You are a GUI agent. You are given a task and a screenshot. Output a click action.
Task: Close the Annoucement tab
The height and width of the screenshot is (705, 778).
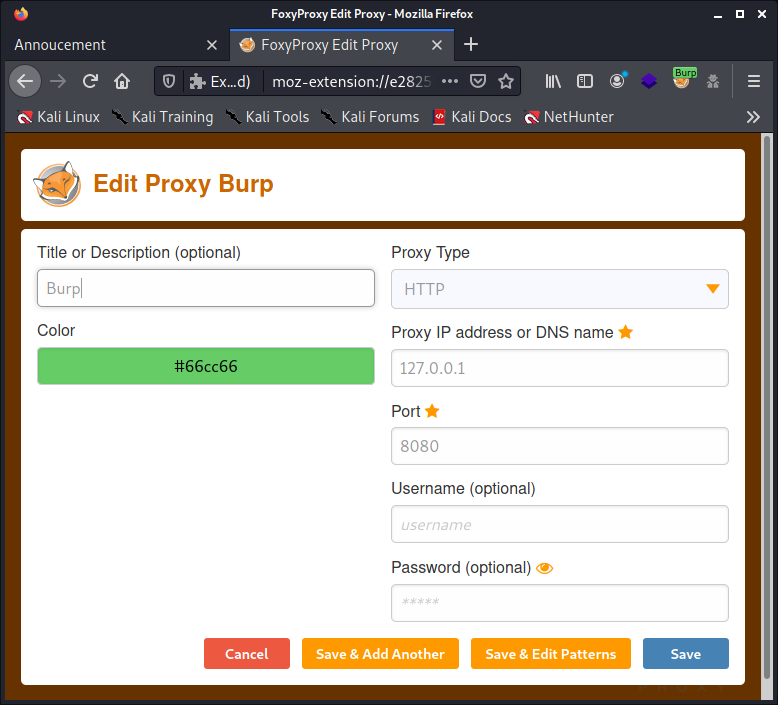tap(212, 45)
